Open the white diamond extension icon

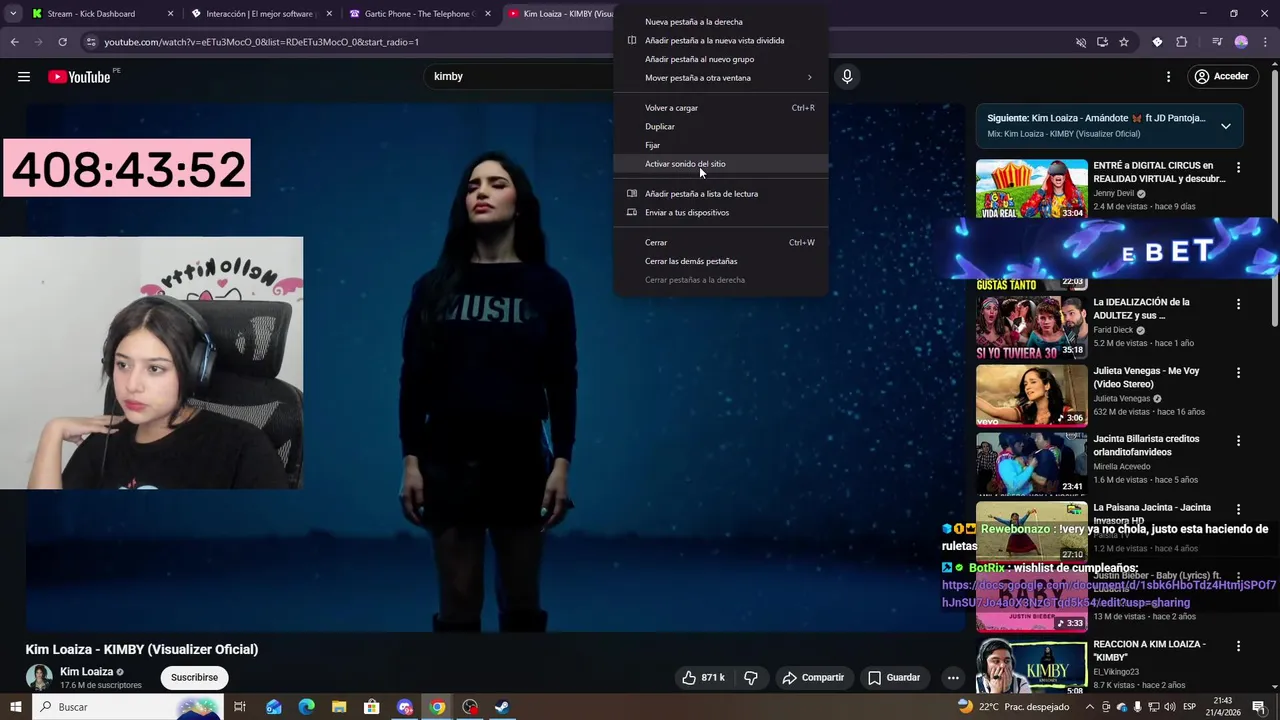1157,42
